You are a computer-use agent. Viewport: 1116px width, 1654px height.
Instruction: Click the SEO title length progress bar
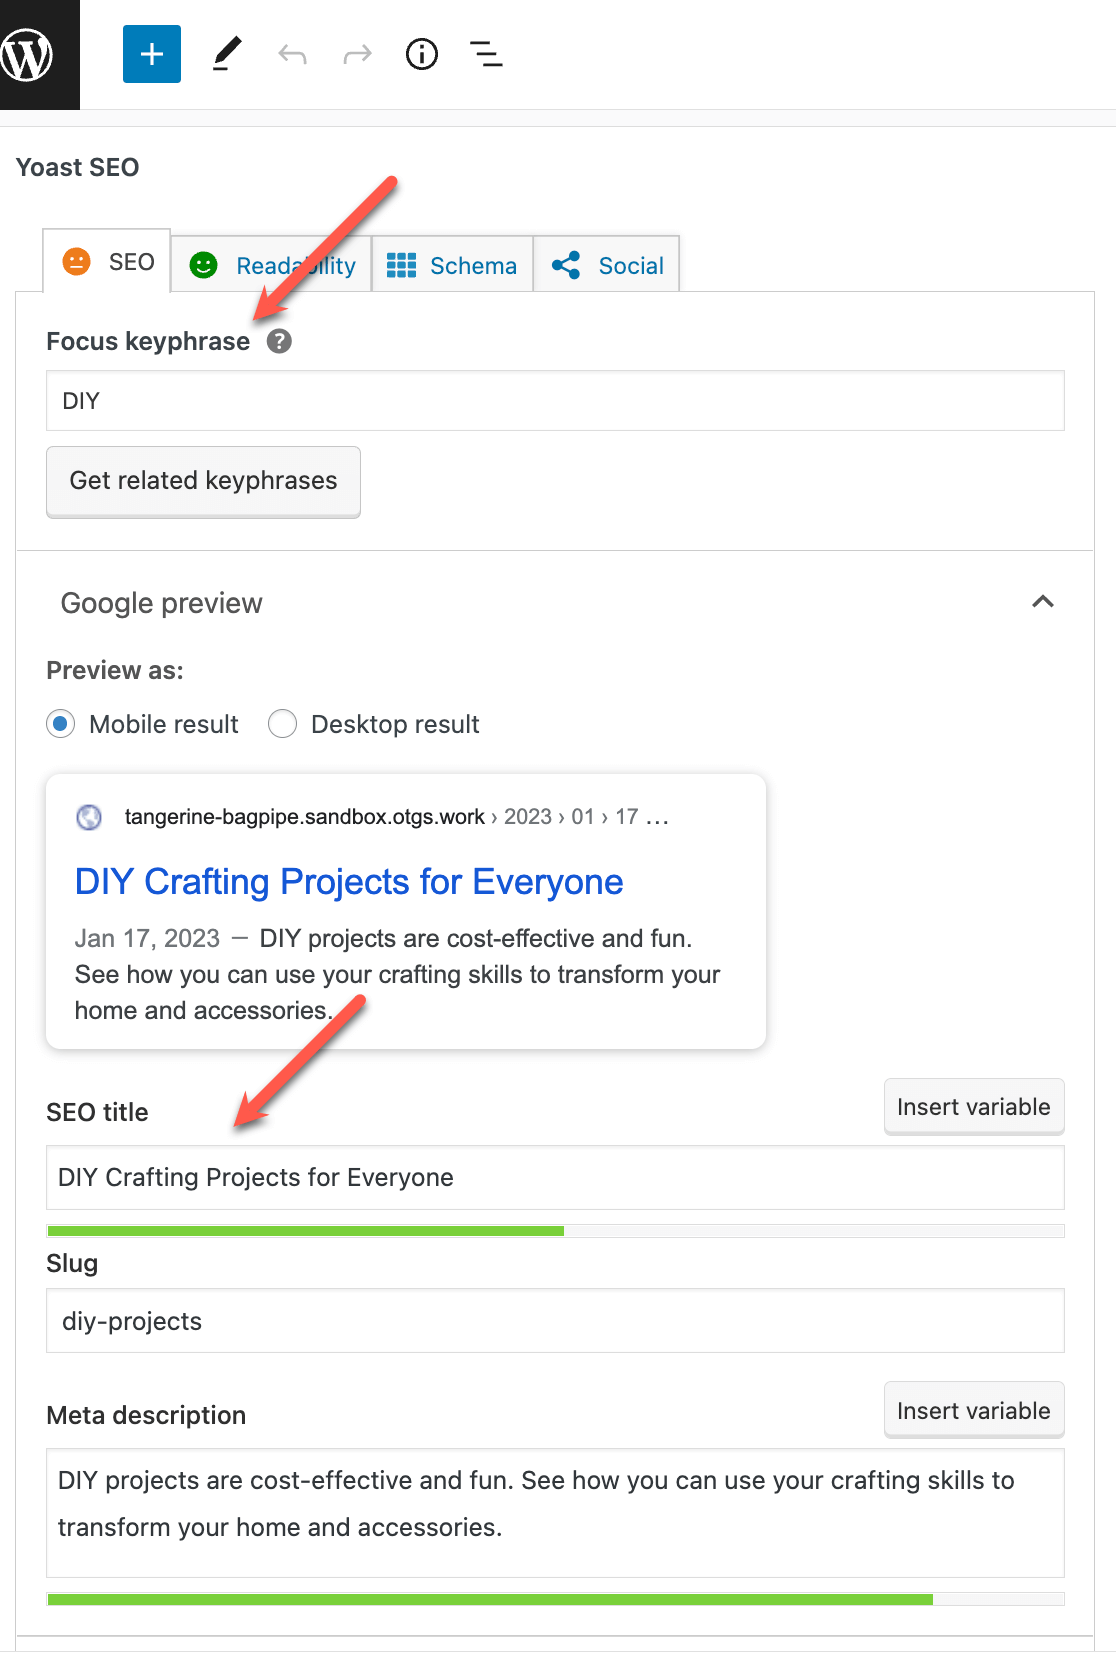(x=555, y=1231)
